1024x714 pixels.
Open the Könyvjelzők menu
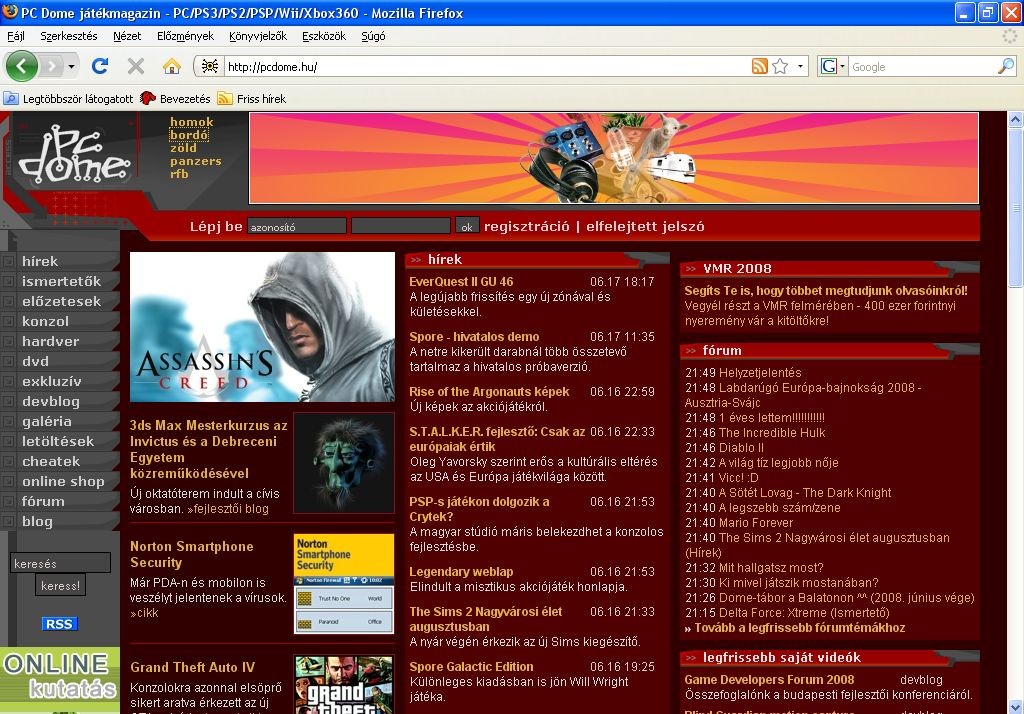[258, 36]
